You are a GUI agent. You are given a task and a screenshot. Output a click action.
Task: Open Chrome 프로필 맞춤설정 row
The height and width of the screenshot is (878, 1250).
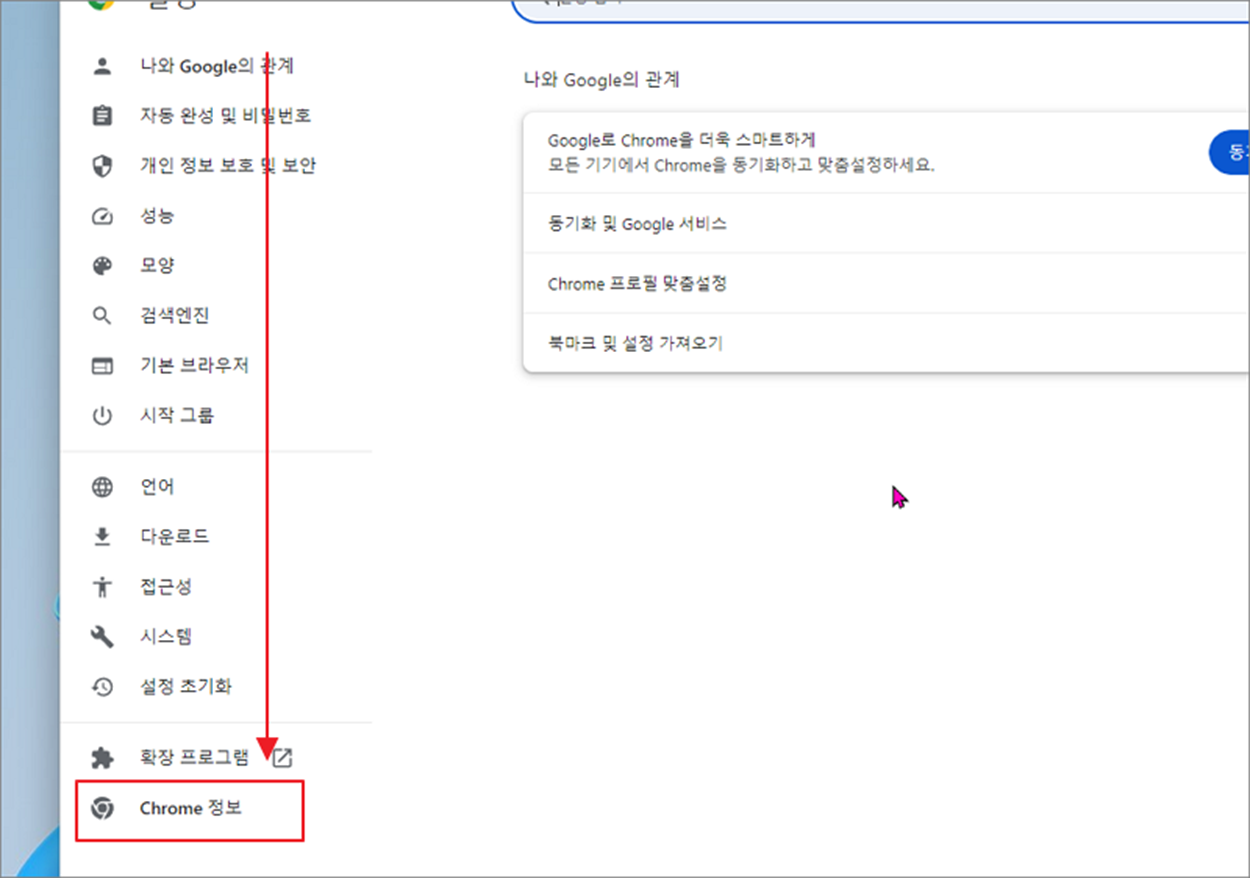coord(886,284)
